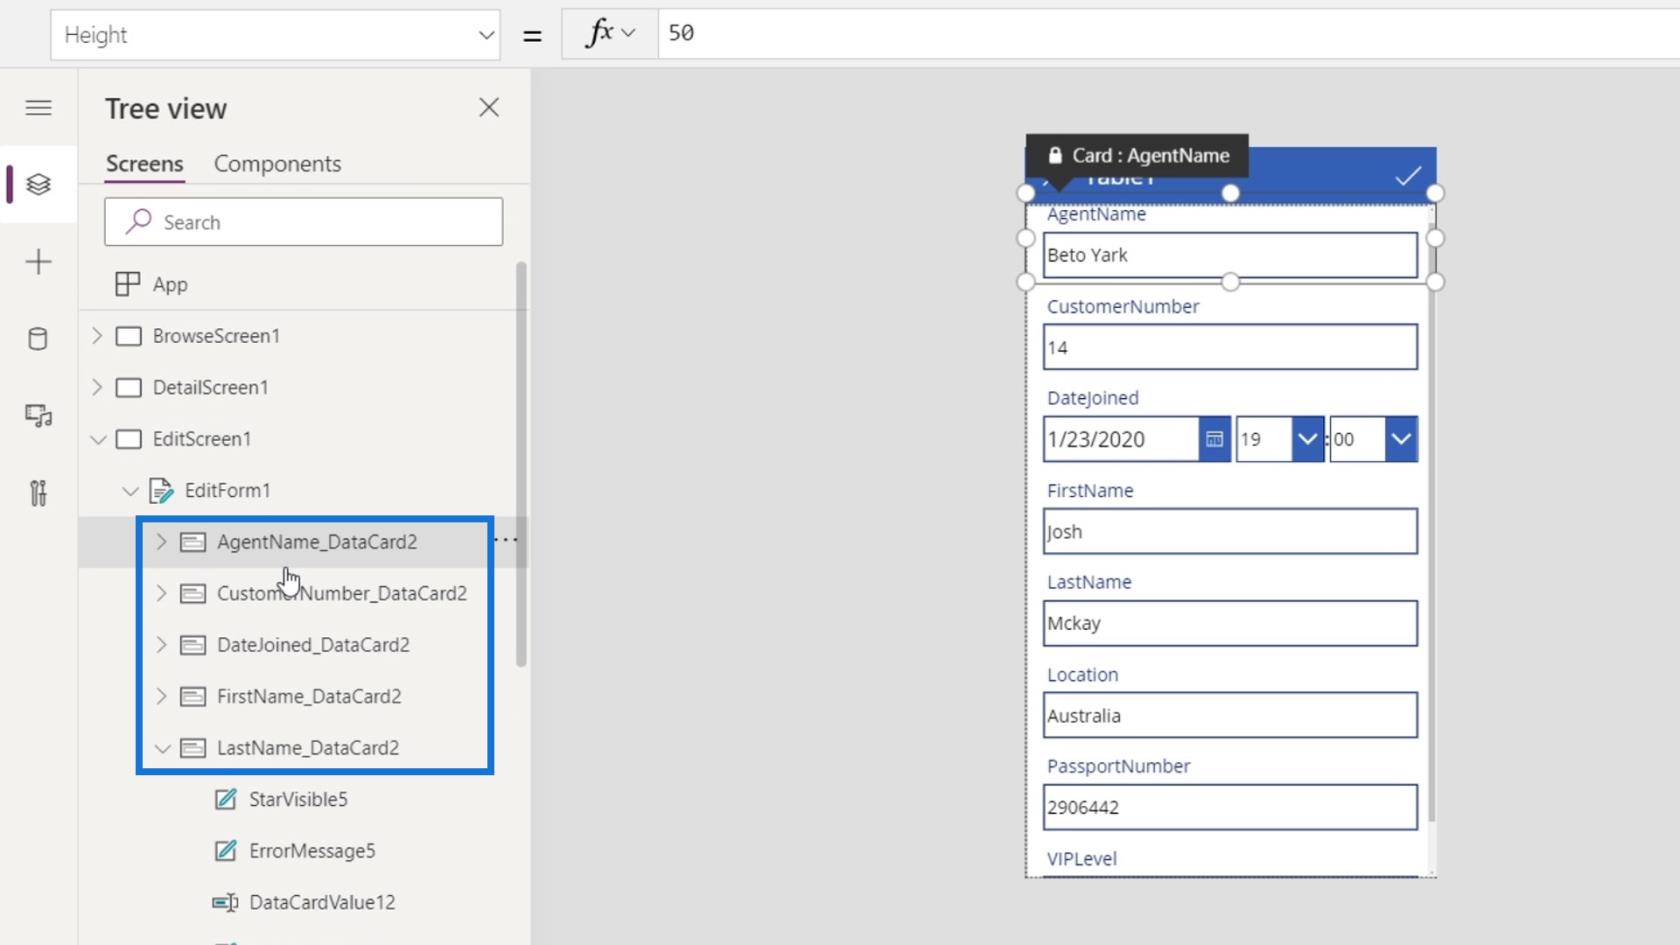Collapse the EditForm1 node
1680x945 pixels.
[130, 491]
